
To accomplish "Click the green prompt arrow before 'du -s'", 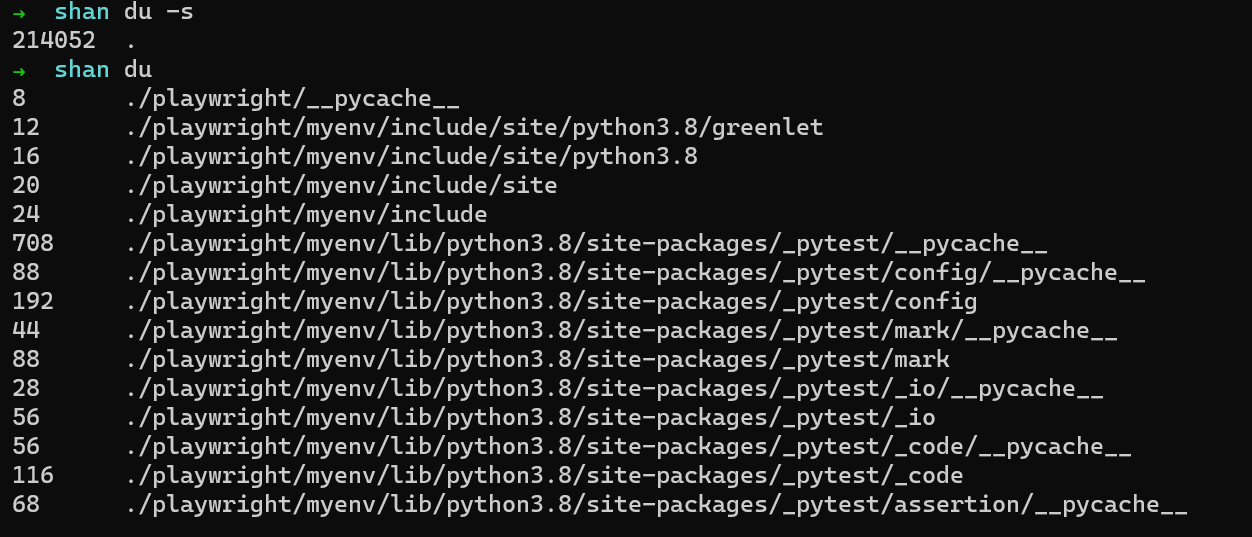I will pyautogui.click(x=19, y=12).
